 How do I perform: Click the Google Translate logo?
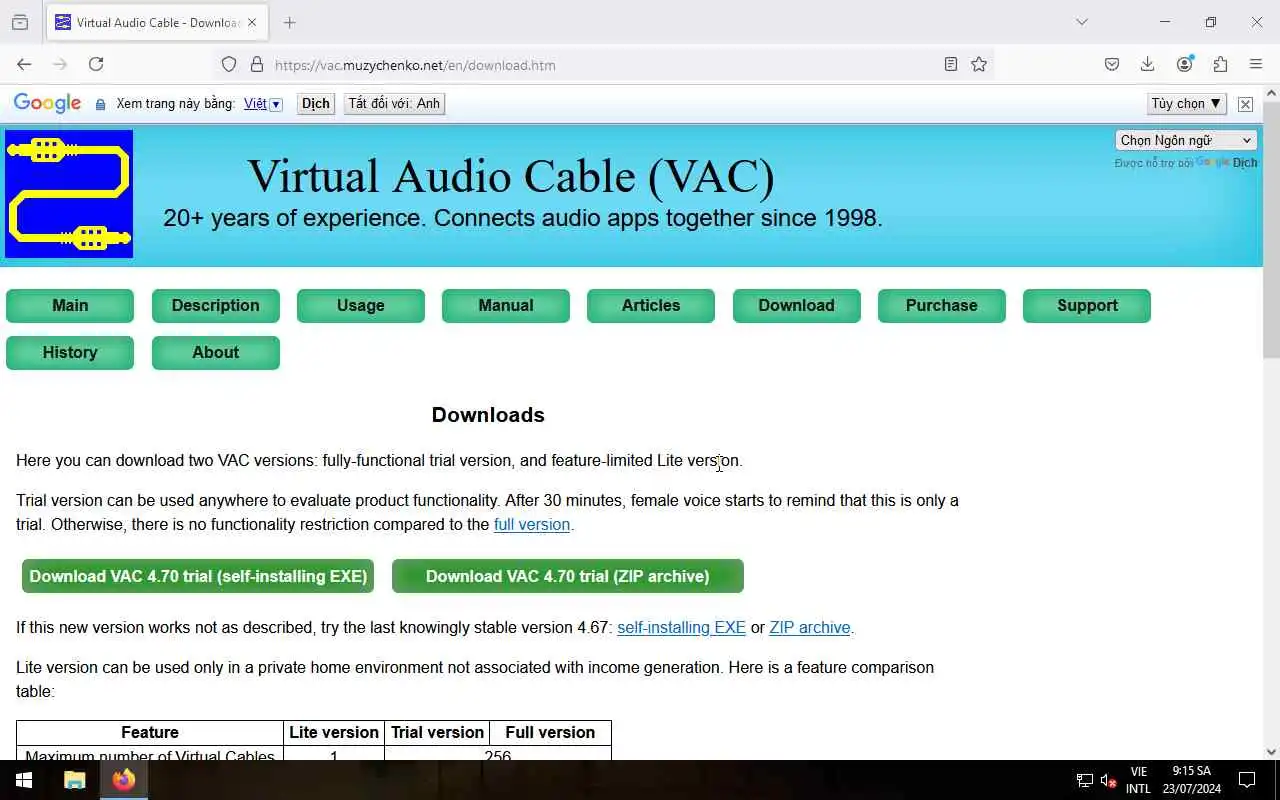pos(47,103)
